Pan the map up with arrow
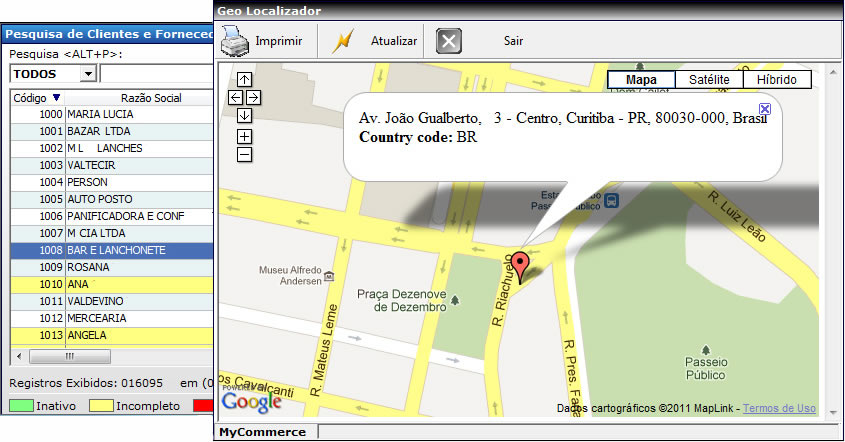Image resolution: width=845 pixels, height=442 pixels. tap(244, 80)
